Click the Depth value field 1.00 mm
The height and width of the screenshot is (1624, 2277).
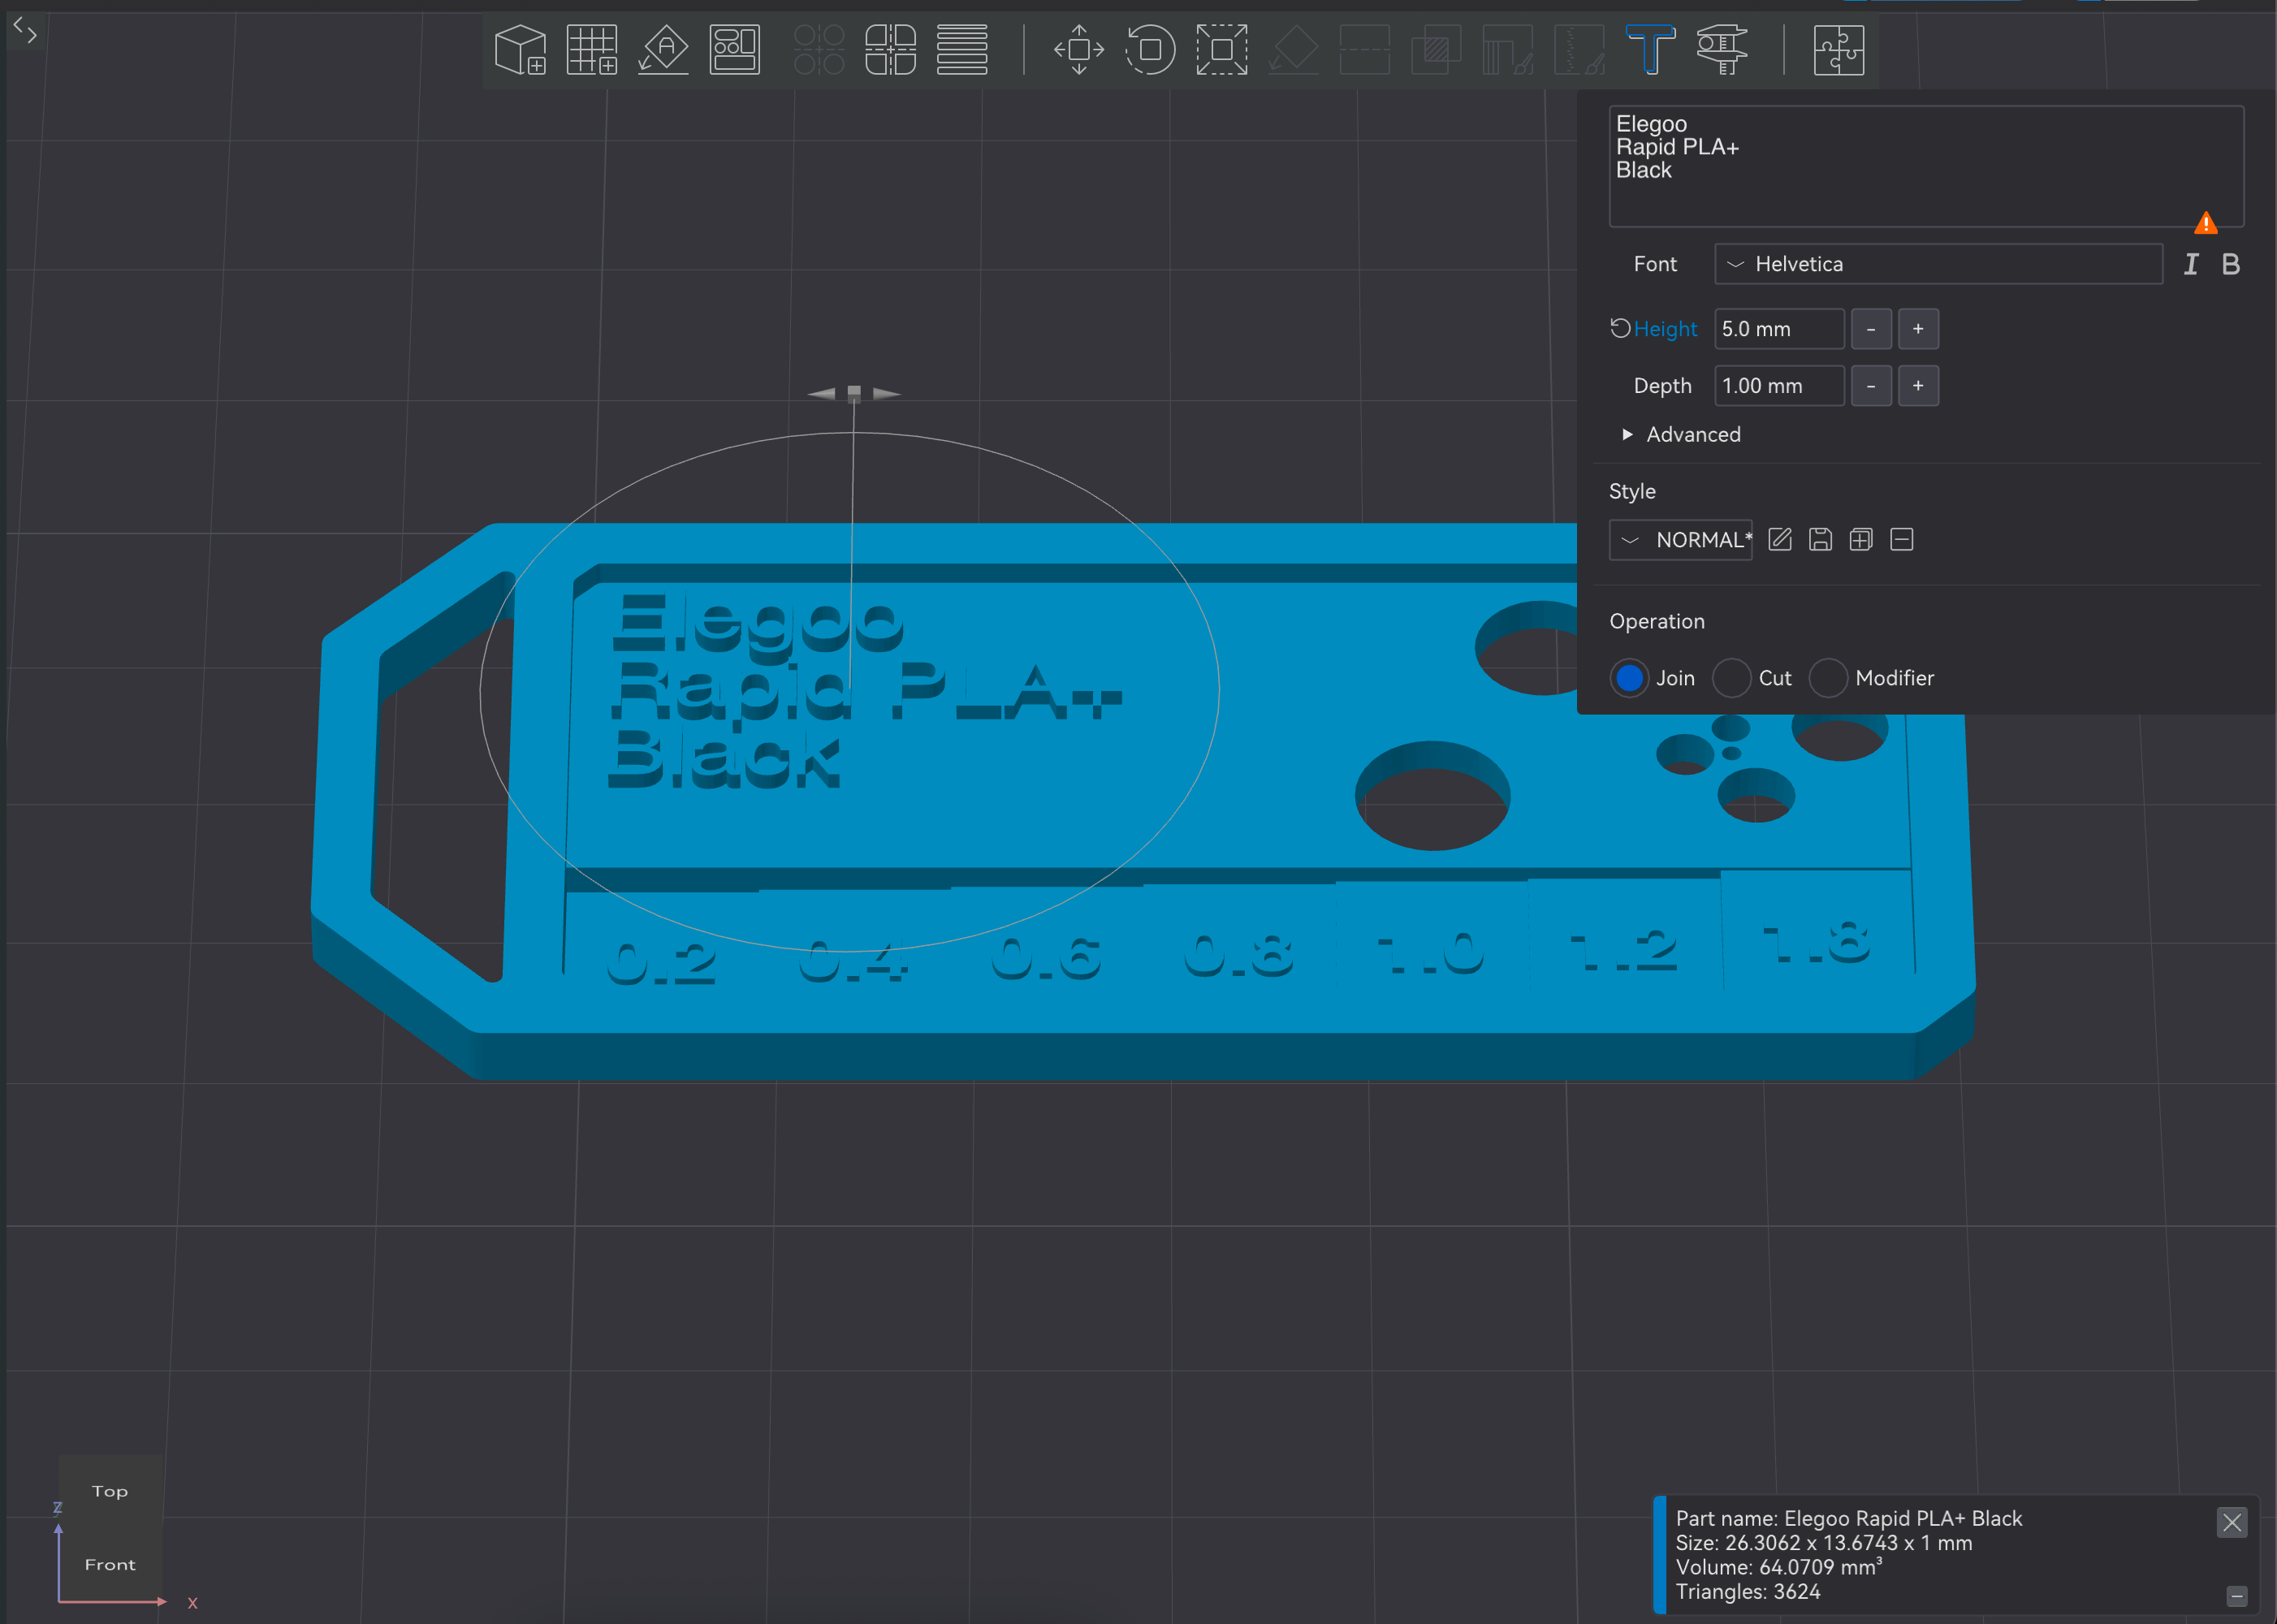click(x=1779, y=386)
